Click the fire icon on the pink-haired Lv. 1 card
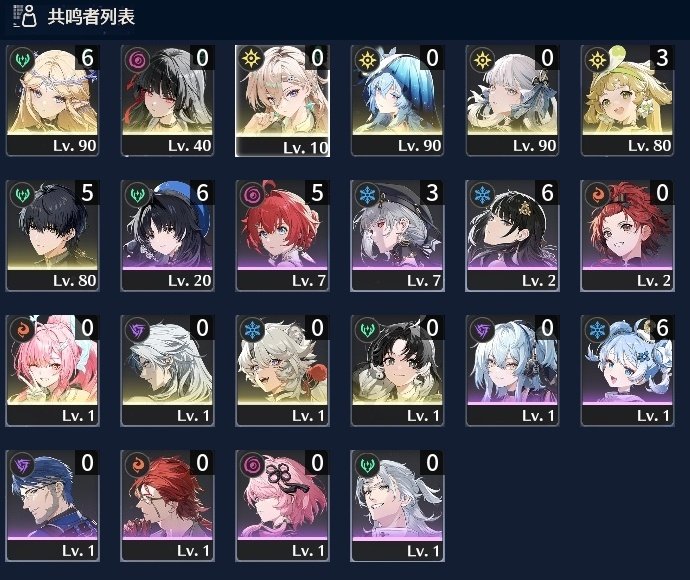This screenshot has height=580, width=690. pyautogui.click(x=22, y=330)
